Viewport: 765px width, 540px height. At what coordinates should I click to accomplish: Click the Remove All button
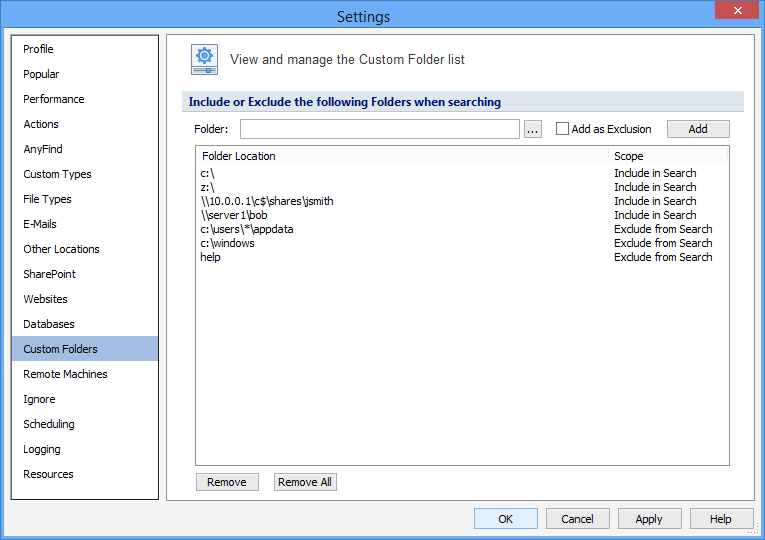305,482
